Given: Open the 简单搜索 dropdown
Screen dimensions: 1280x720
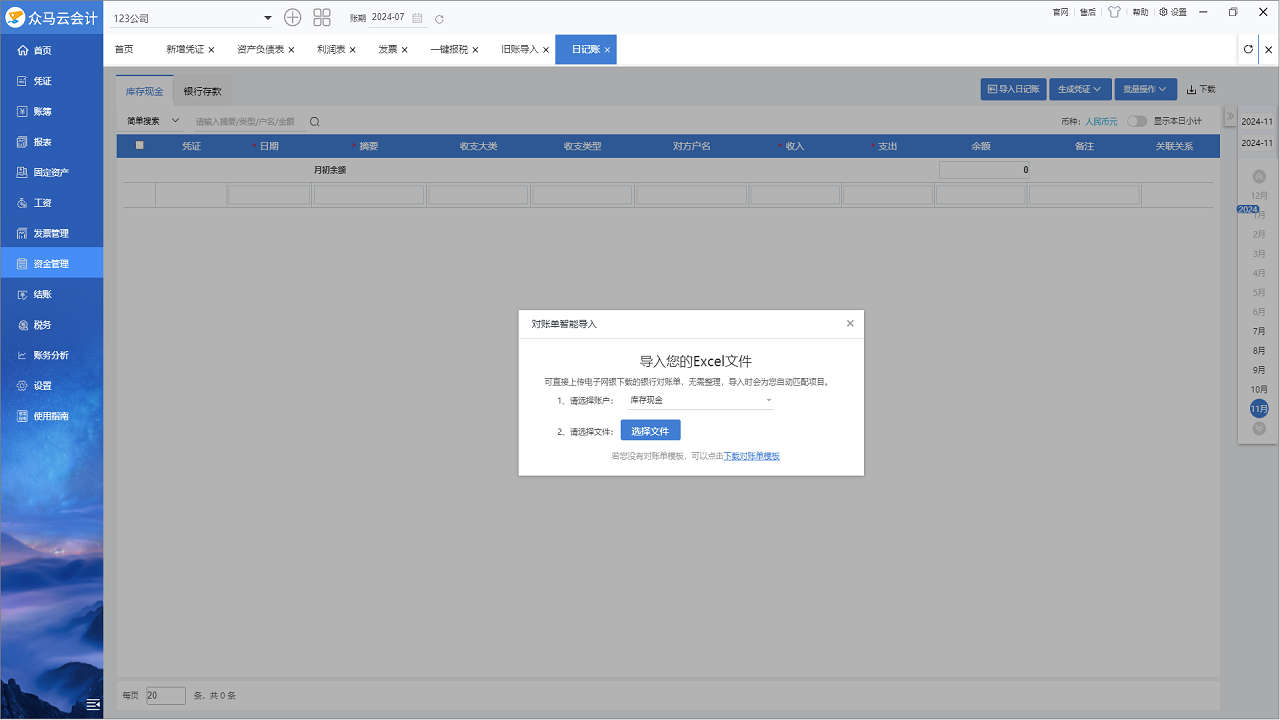Looking at the screenshot, I should click(x=150, y=120).
